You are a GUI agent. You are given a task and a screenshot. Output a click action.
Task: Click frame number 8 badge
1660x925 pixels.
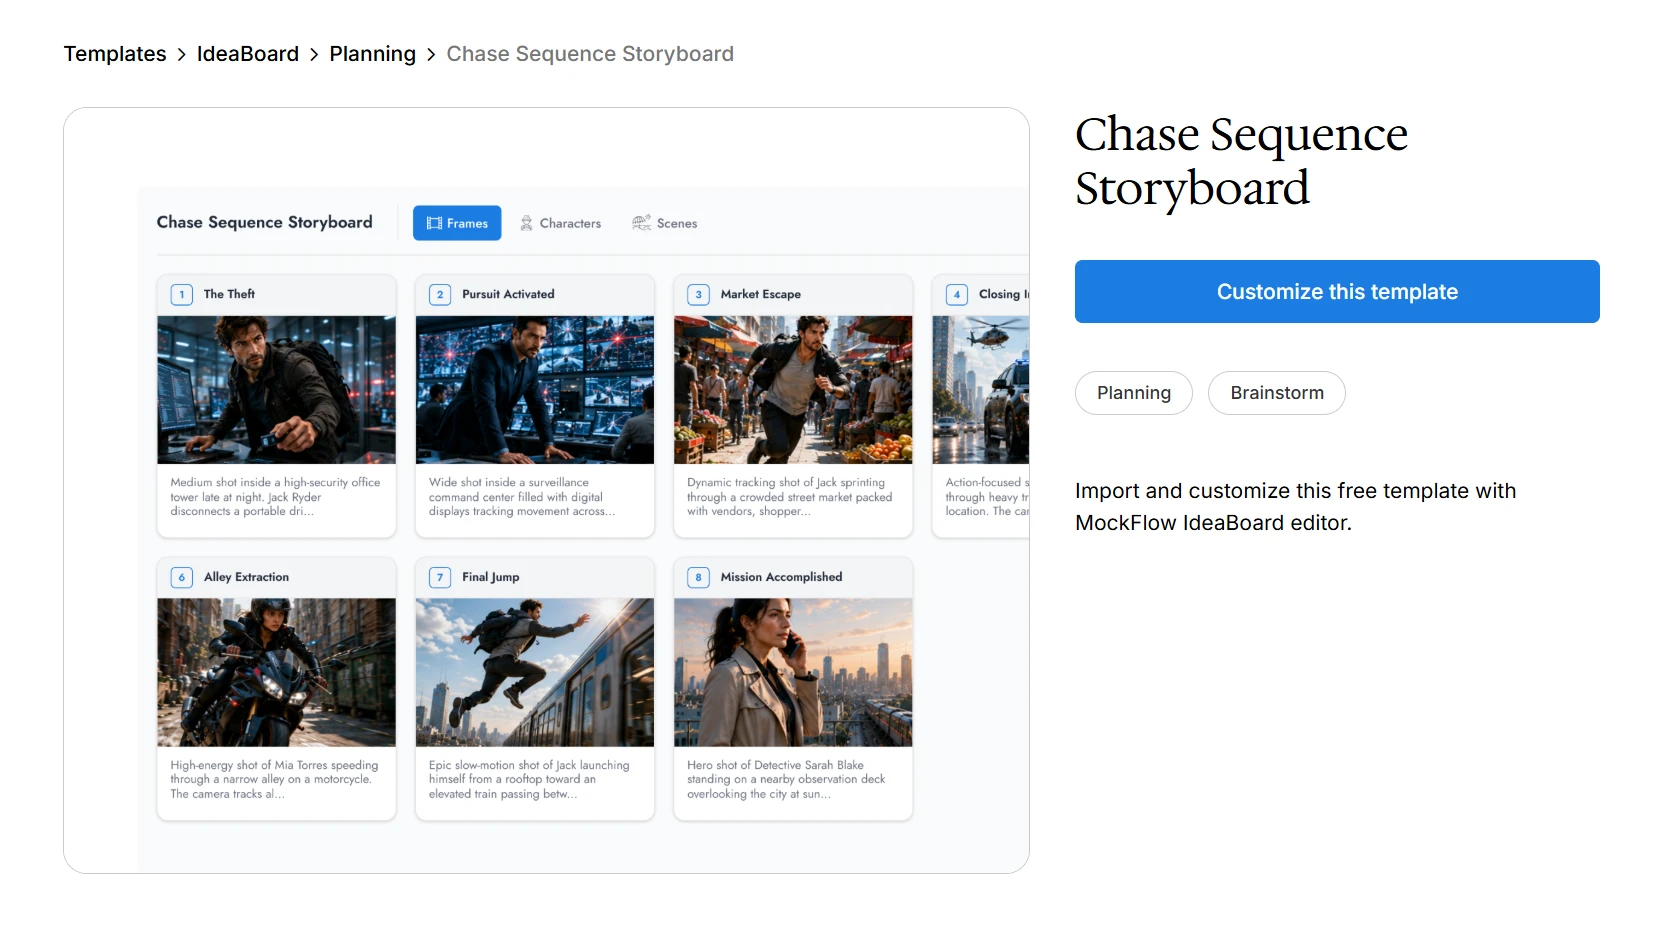[698, 577]
